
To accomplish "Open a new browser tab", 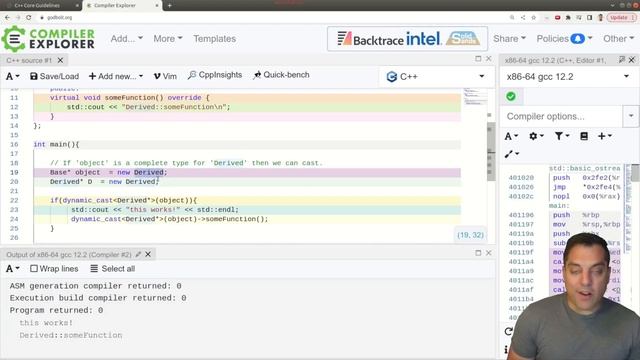I will point(169,5).
